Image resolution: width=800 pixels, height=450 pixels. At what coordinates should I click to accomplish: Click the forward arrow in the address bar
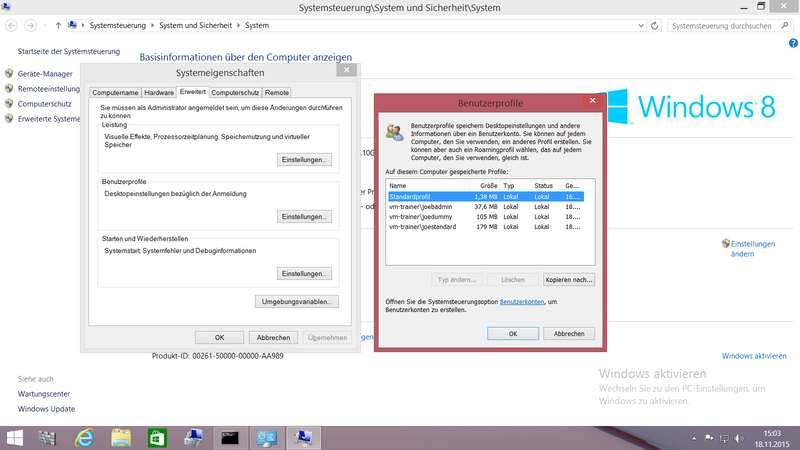point(31,26)
